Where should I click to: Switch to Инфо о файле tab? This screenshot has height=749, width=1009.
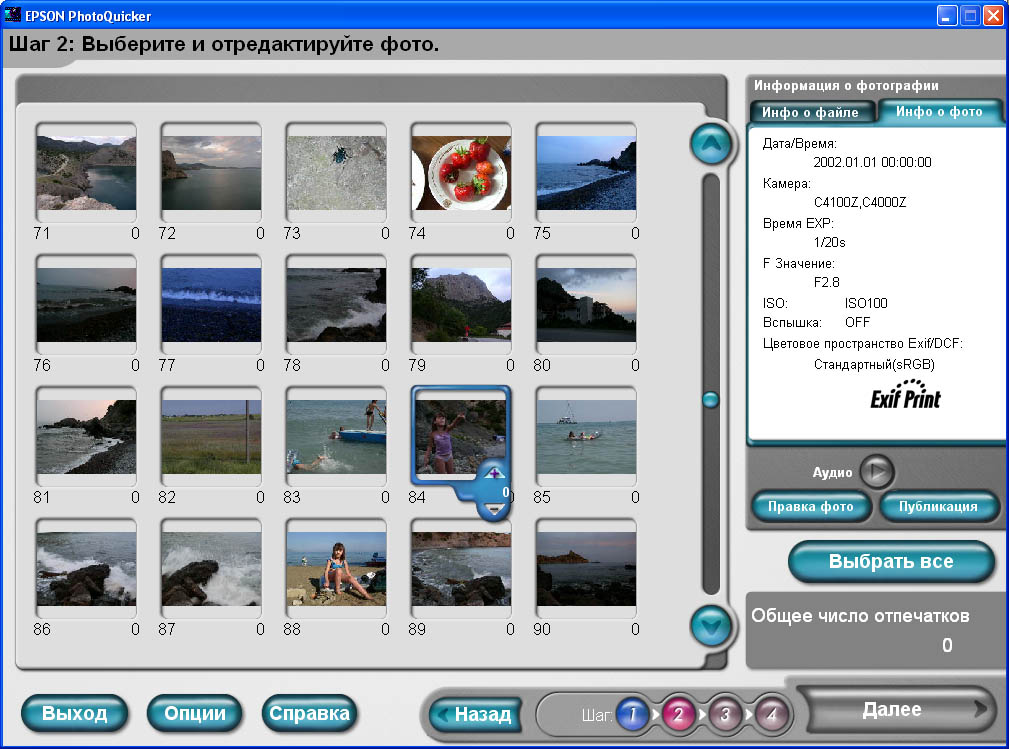pyautogui.click(x=811, y=112)
